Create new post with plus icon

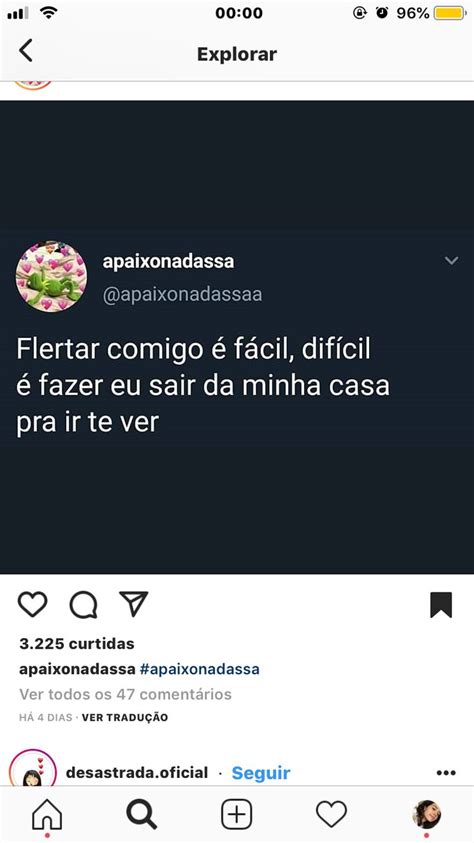[x=236, y=815]
